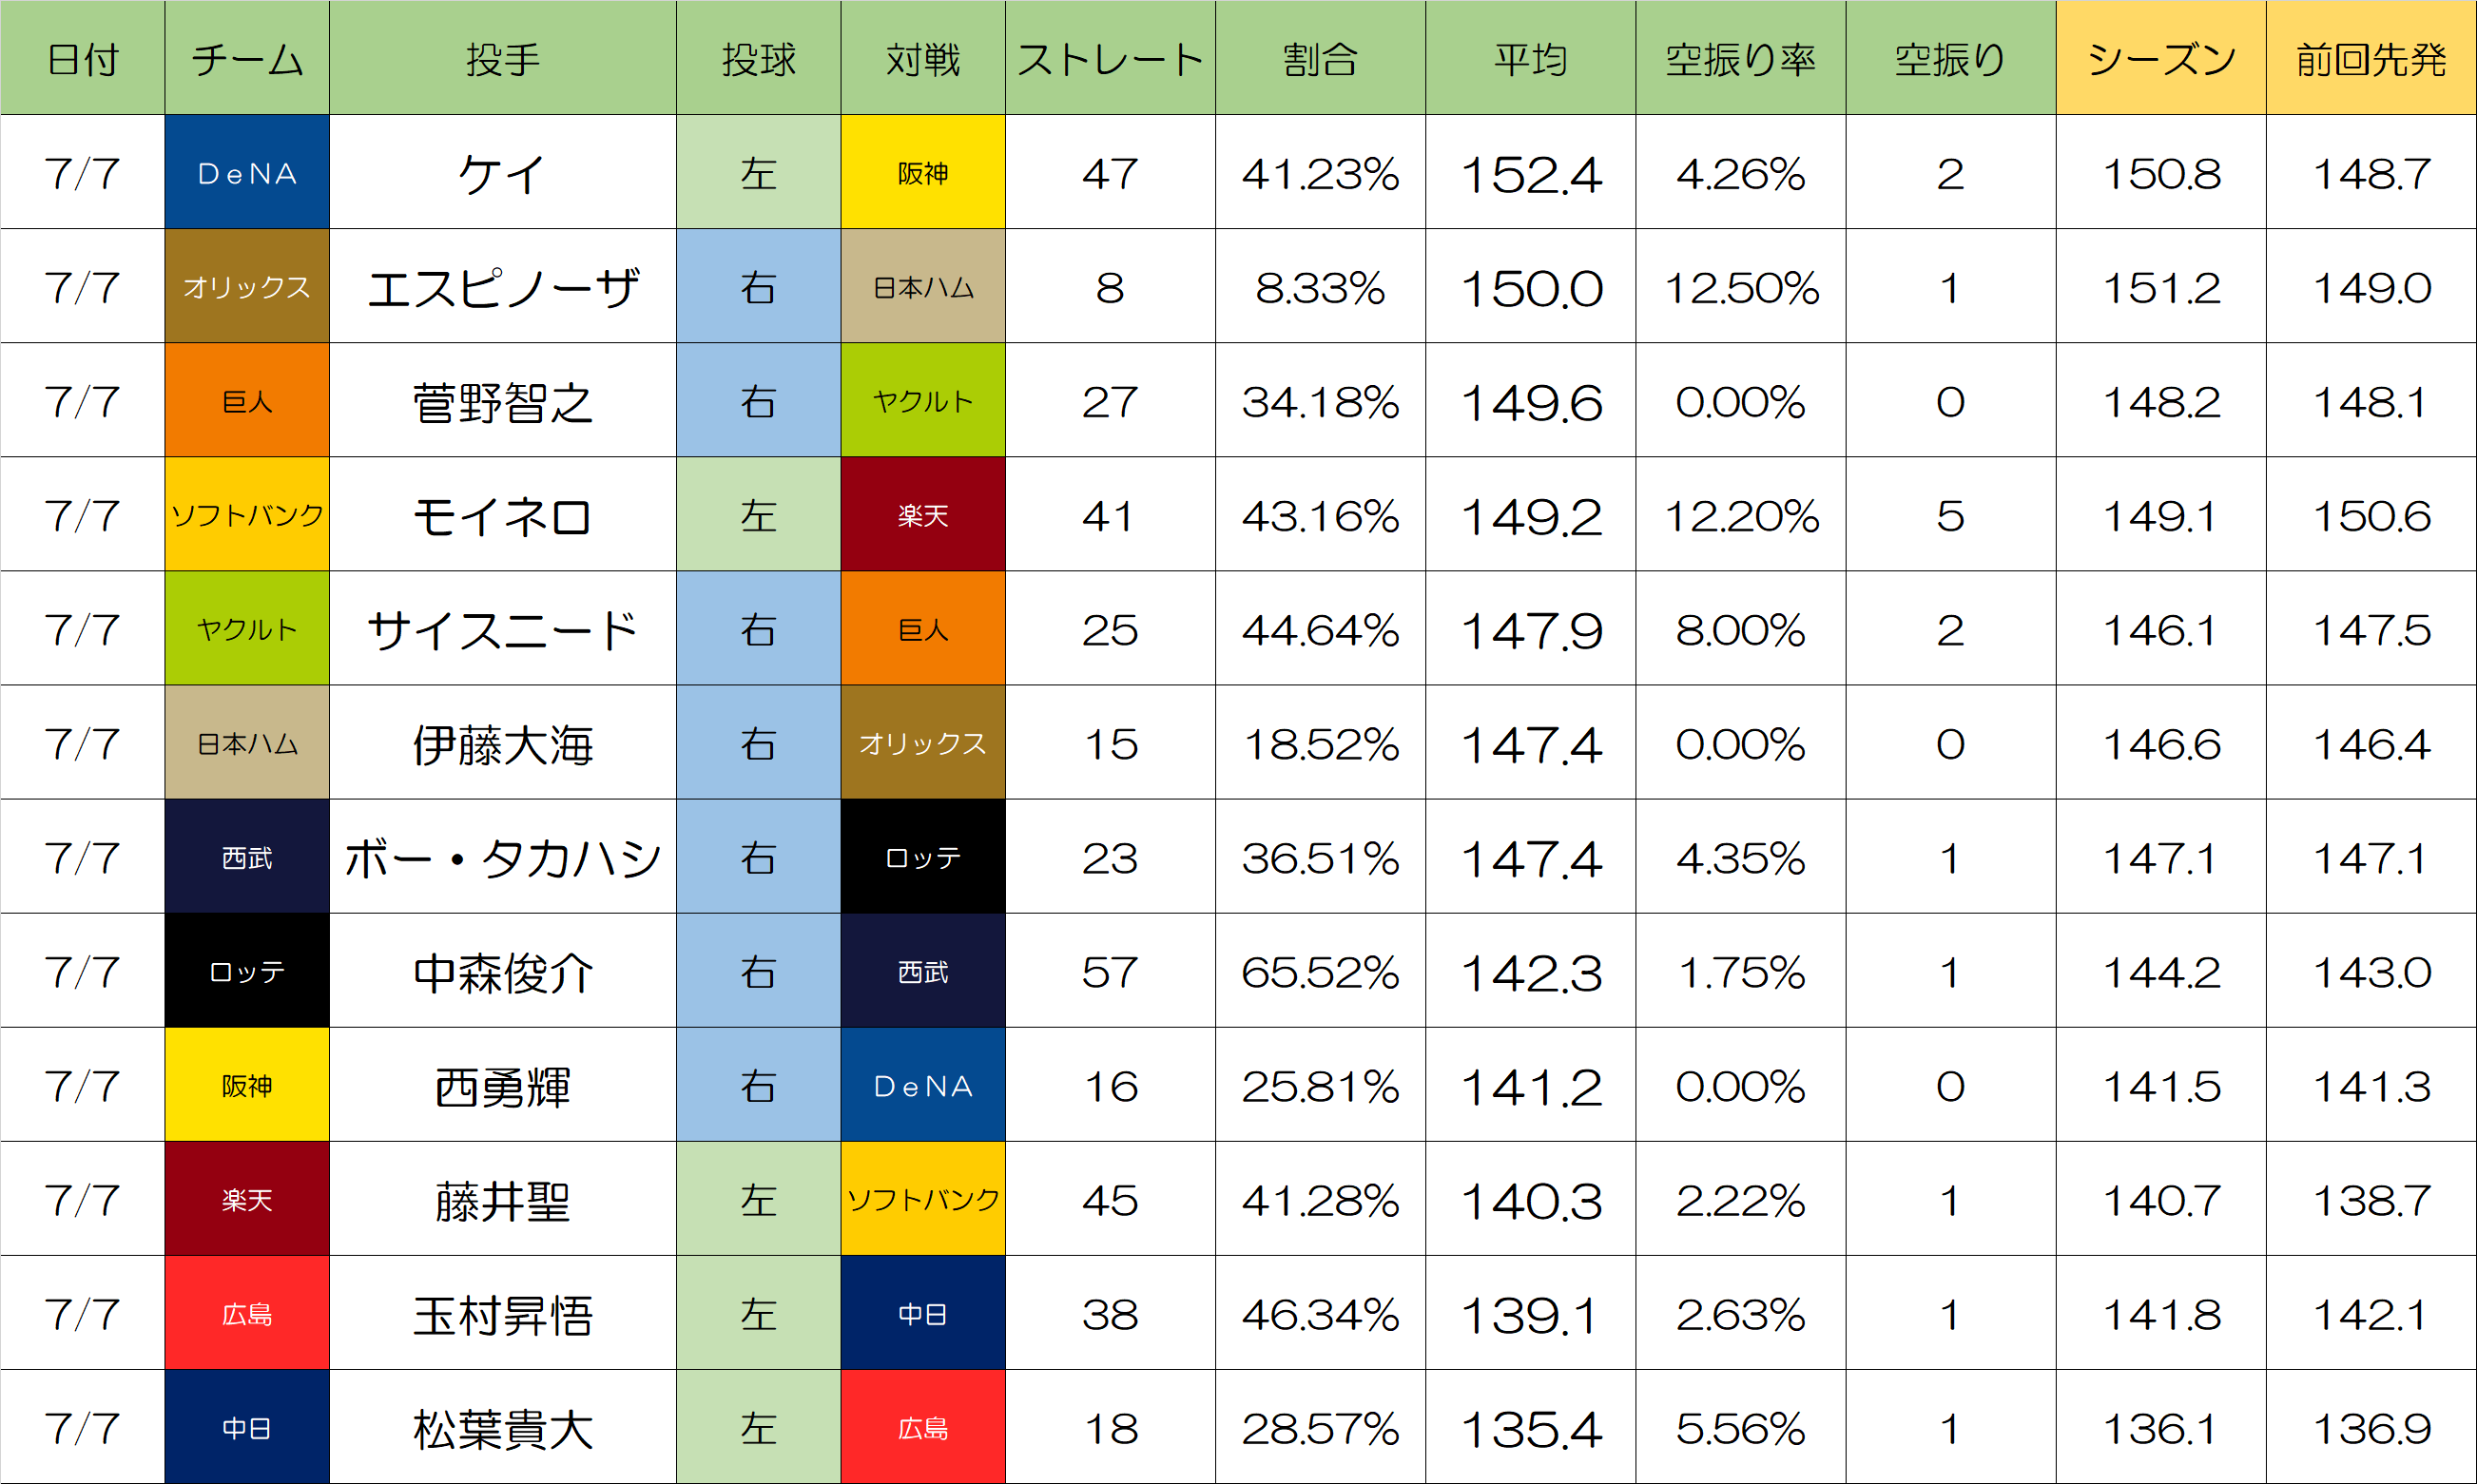2477x1484 pixels.
Task: Select the モイネロ pitcher cell
Action: coord(502,515)
